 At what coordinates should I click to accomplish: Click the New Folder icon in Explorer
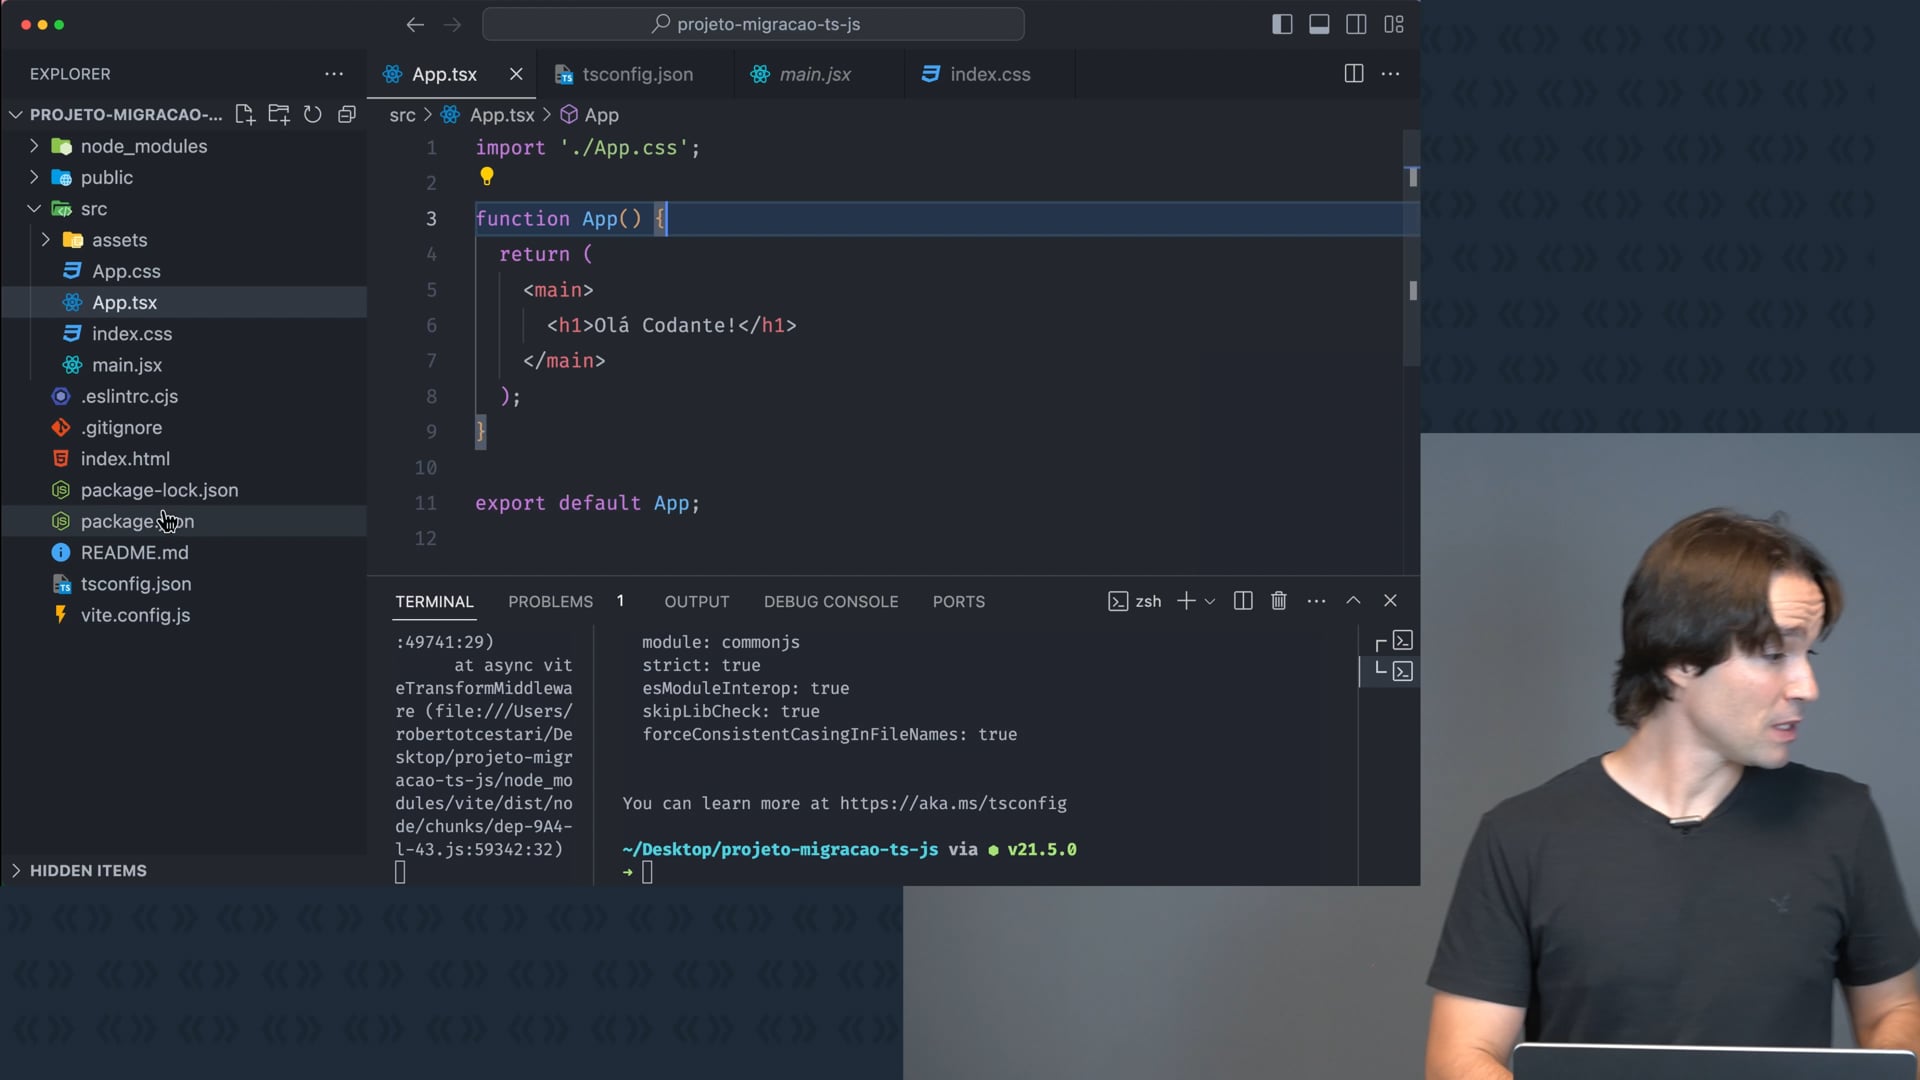(279, 114)
